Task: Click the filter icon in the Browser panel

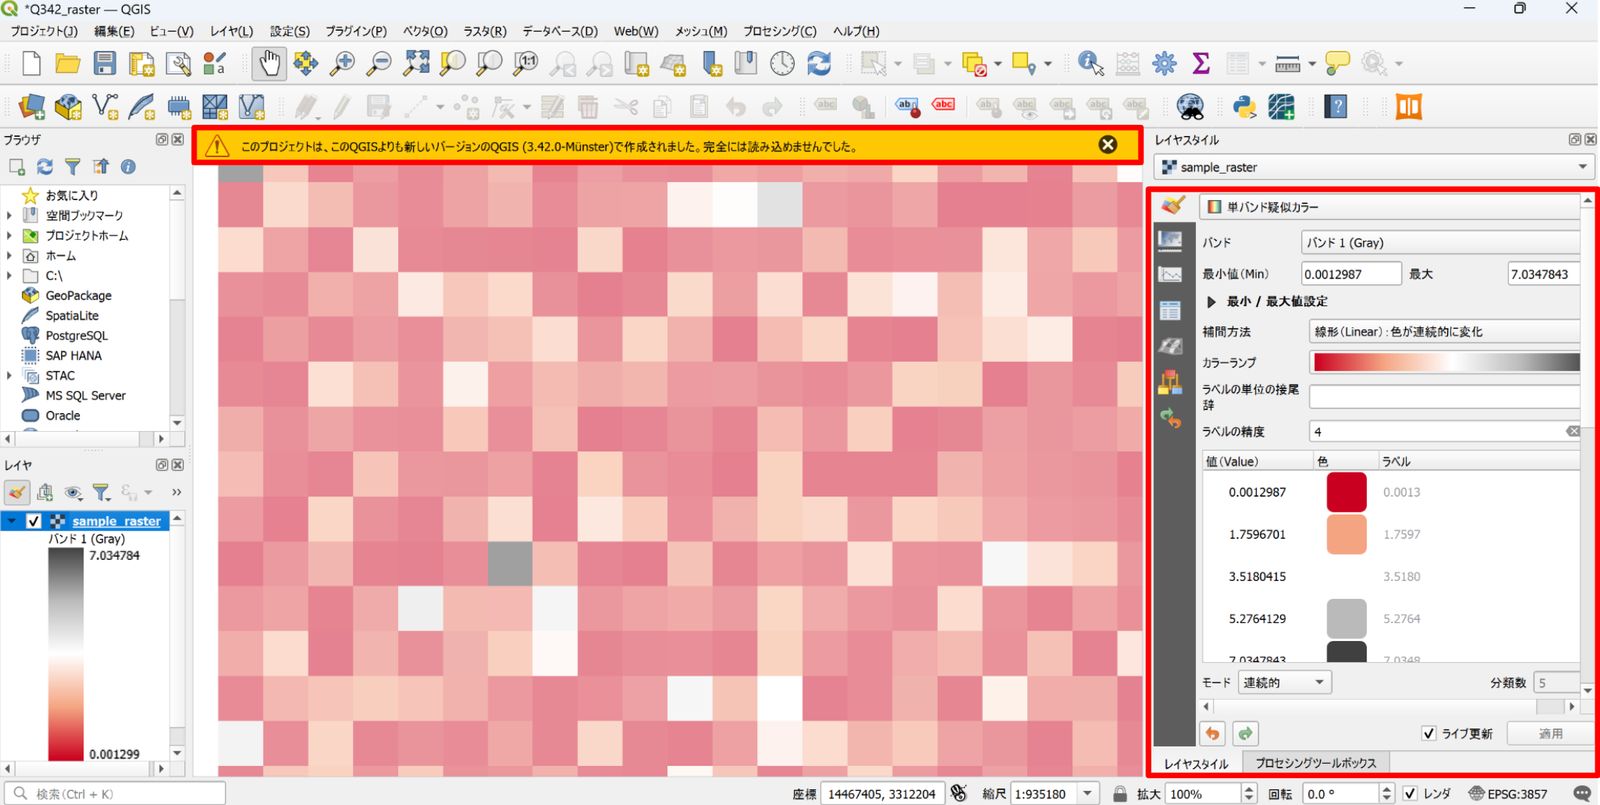Action: click(x=72, y=167)
